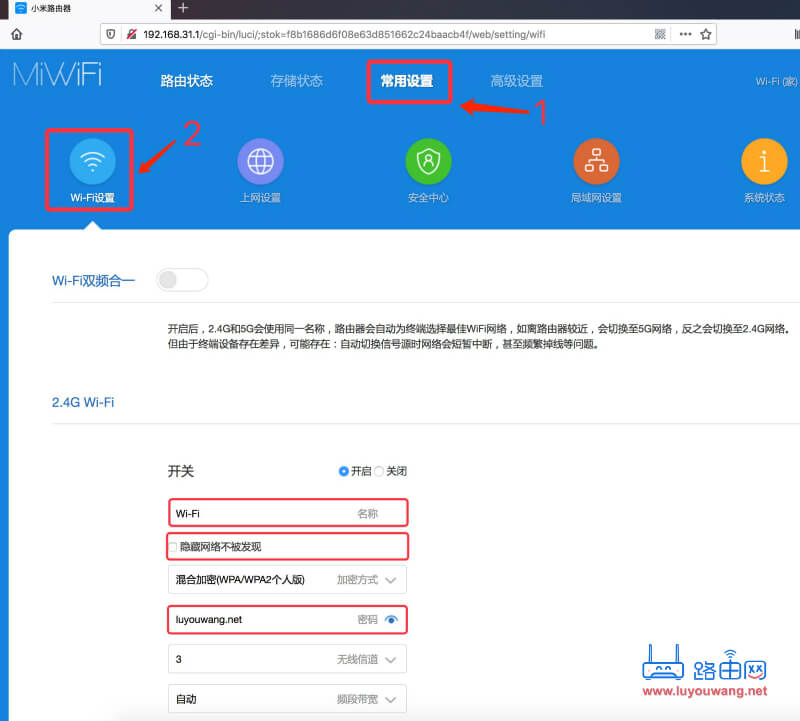Viewport: 800px width, 721px height.
Task: Click the 系统状态 icon
Action: (x=764, y=162)
